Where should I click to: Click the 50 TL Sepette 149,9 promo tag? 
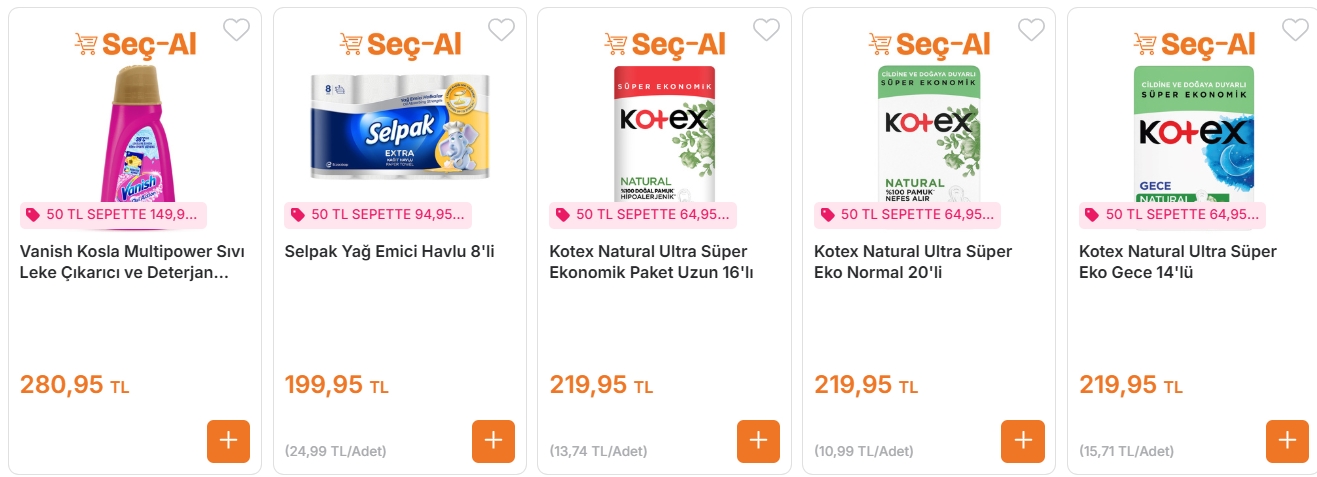(x=113, y=215)
